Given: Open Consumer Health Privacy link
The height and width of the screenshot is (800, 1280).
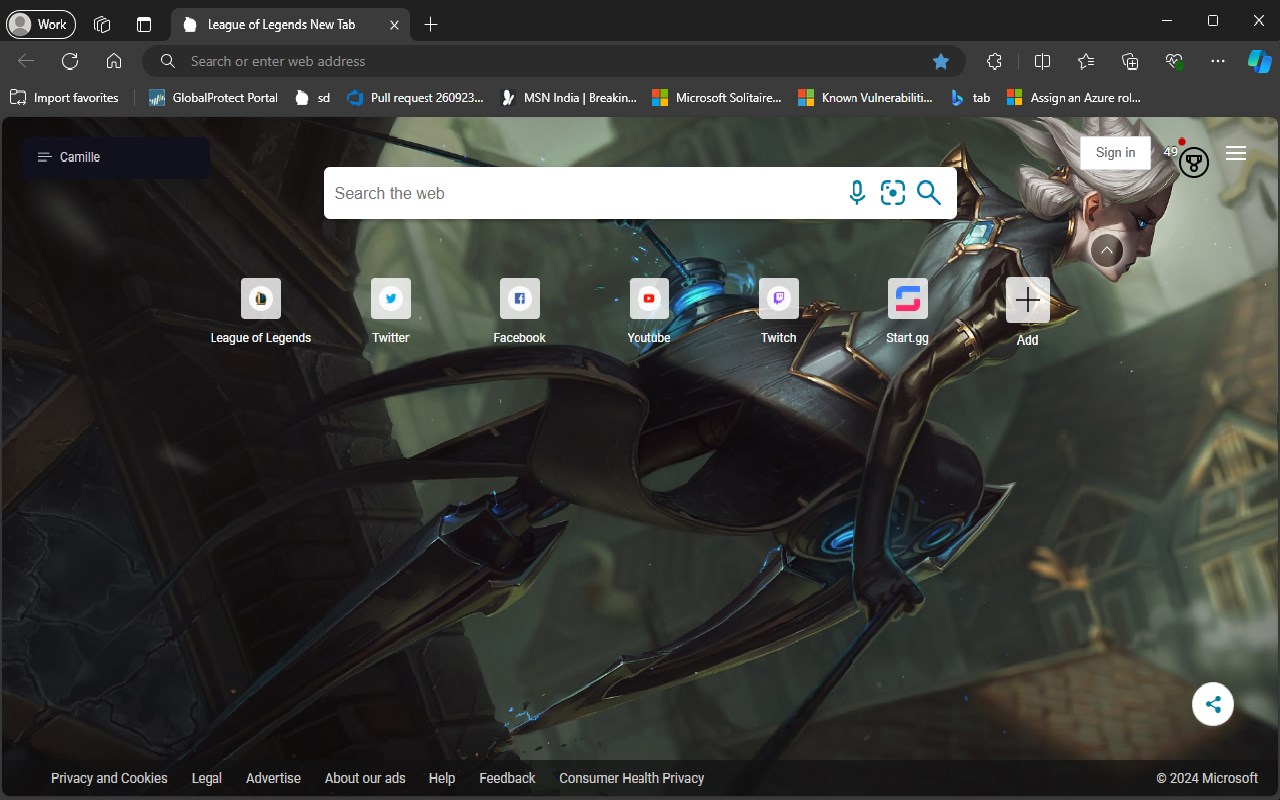Looking at the screenshot, I should [632, 778].
